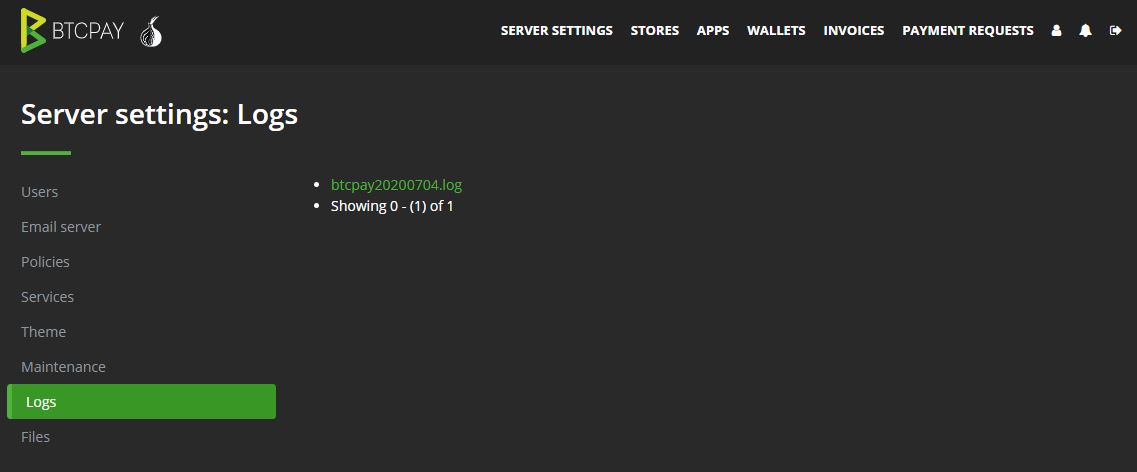Click the logout icon
Image resolution: width=1137 pixels, height=472 pixels.
click(1116, 30)
